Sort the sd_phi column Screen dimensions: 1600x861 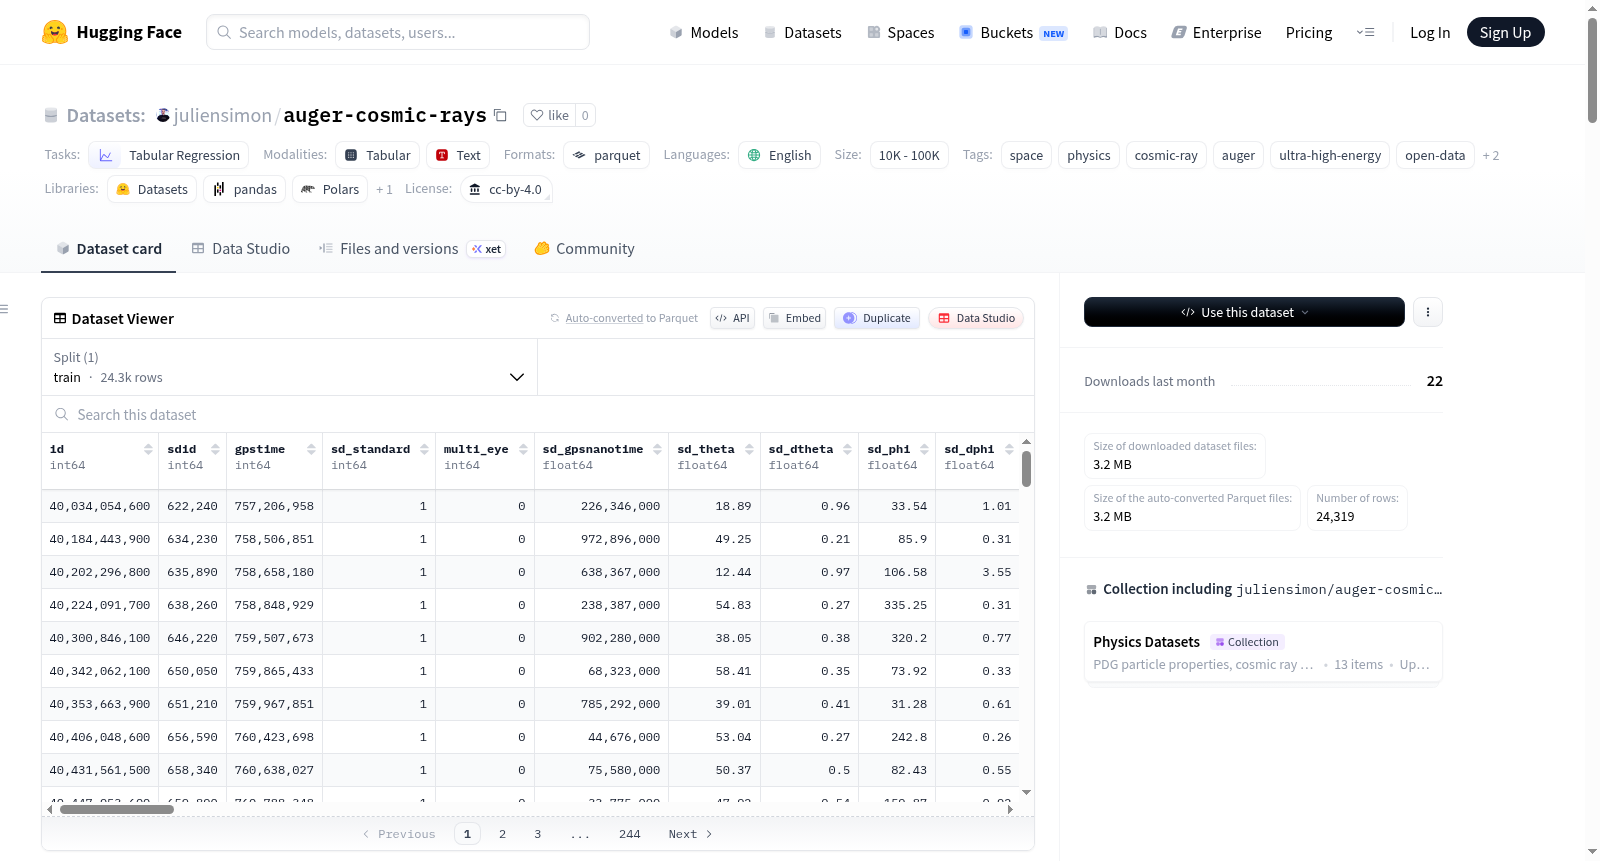925,450
